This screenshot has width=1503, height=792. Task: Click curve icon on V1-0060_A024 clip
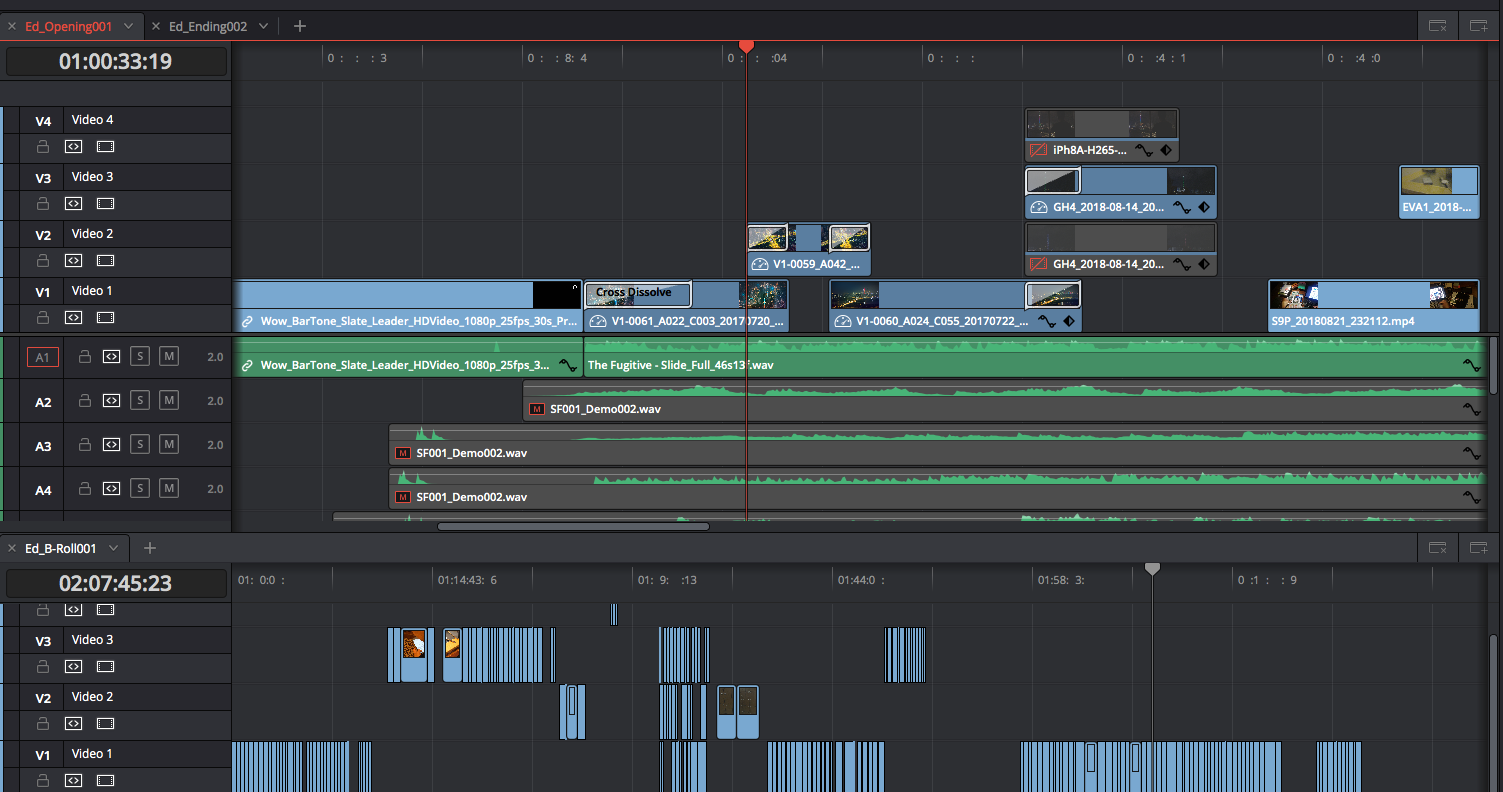pyautogui.click(x=1046, y=321)
